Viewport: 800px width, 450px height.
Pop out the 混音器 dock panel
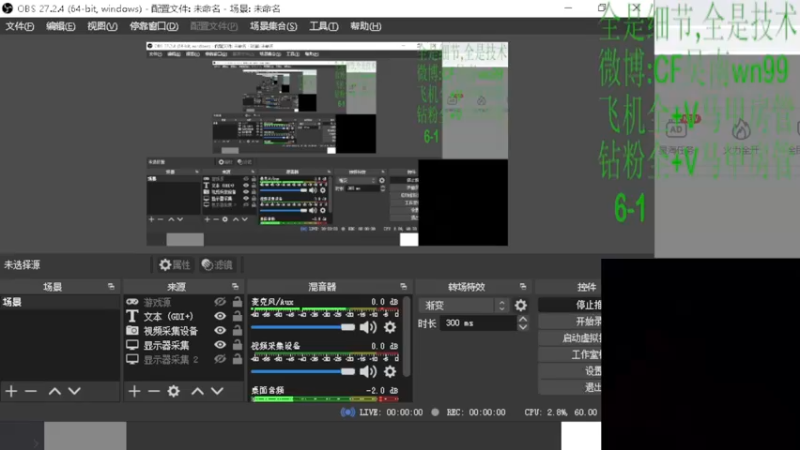point(404,287)
